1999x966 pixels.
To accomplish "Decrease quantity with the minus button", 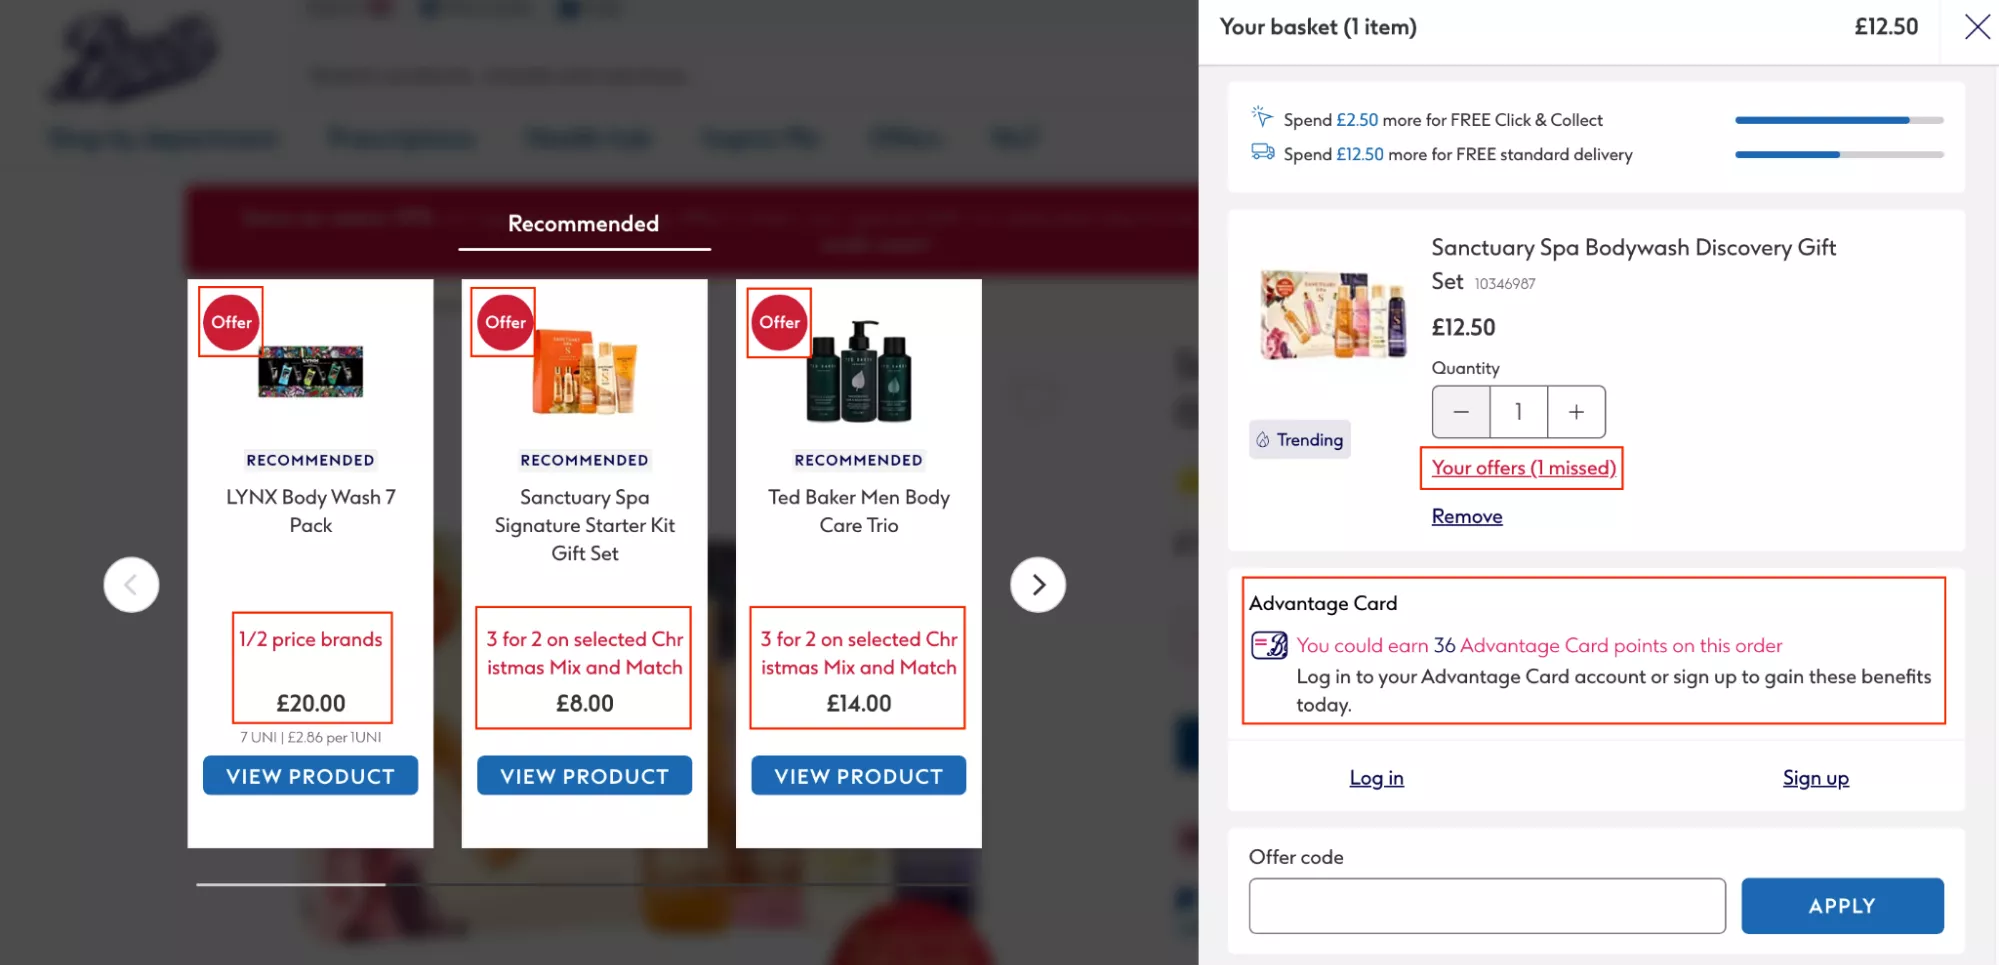I will coord(1461,412).
